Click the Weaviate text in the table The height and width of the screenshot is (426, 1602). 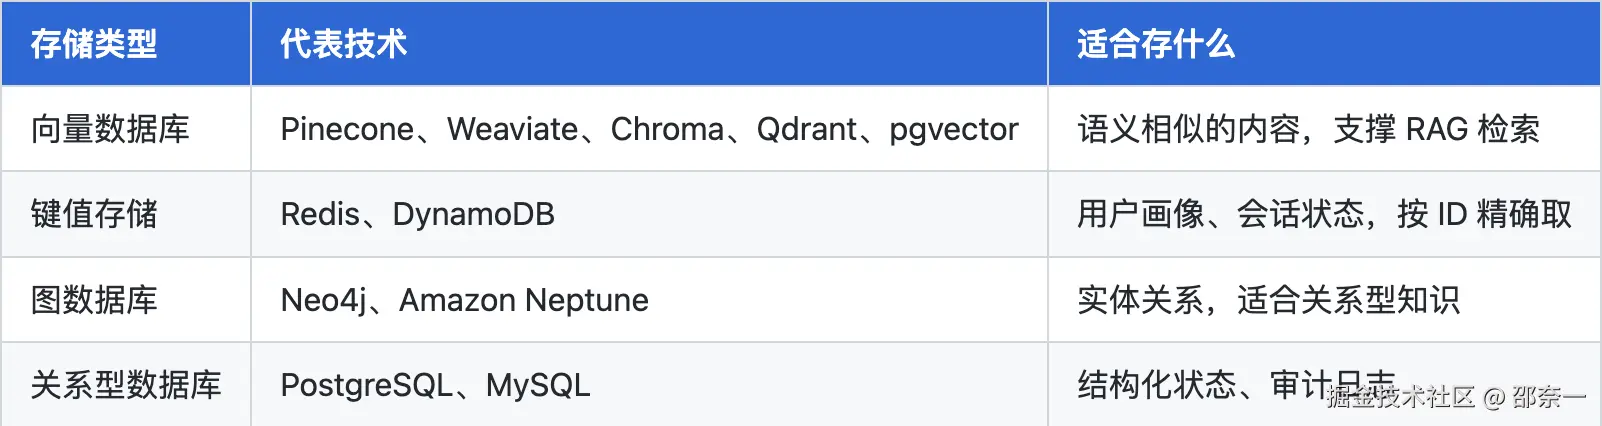512,129
